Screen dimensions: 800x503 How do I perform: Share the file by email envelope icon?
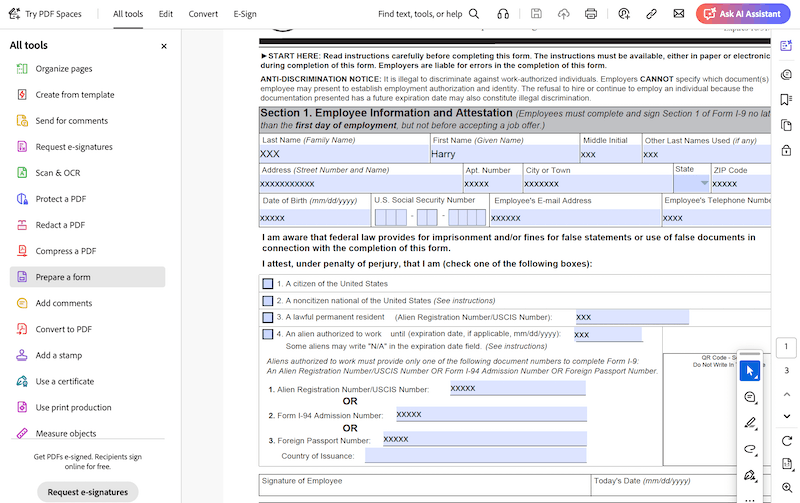coord(679,14)
